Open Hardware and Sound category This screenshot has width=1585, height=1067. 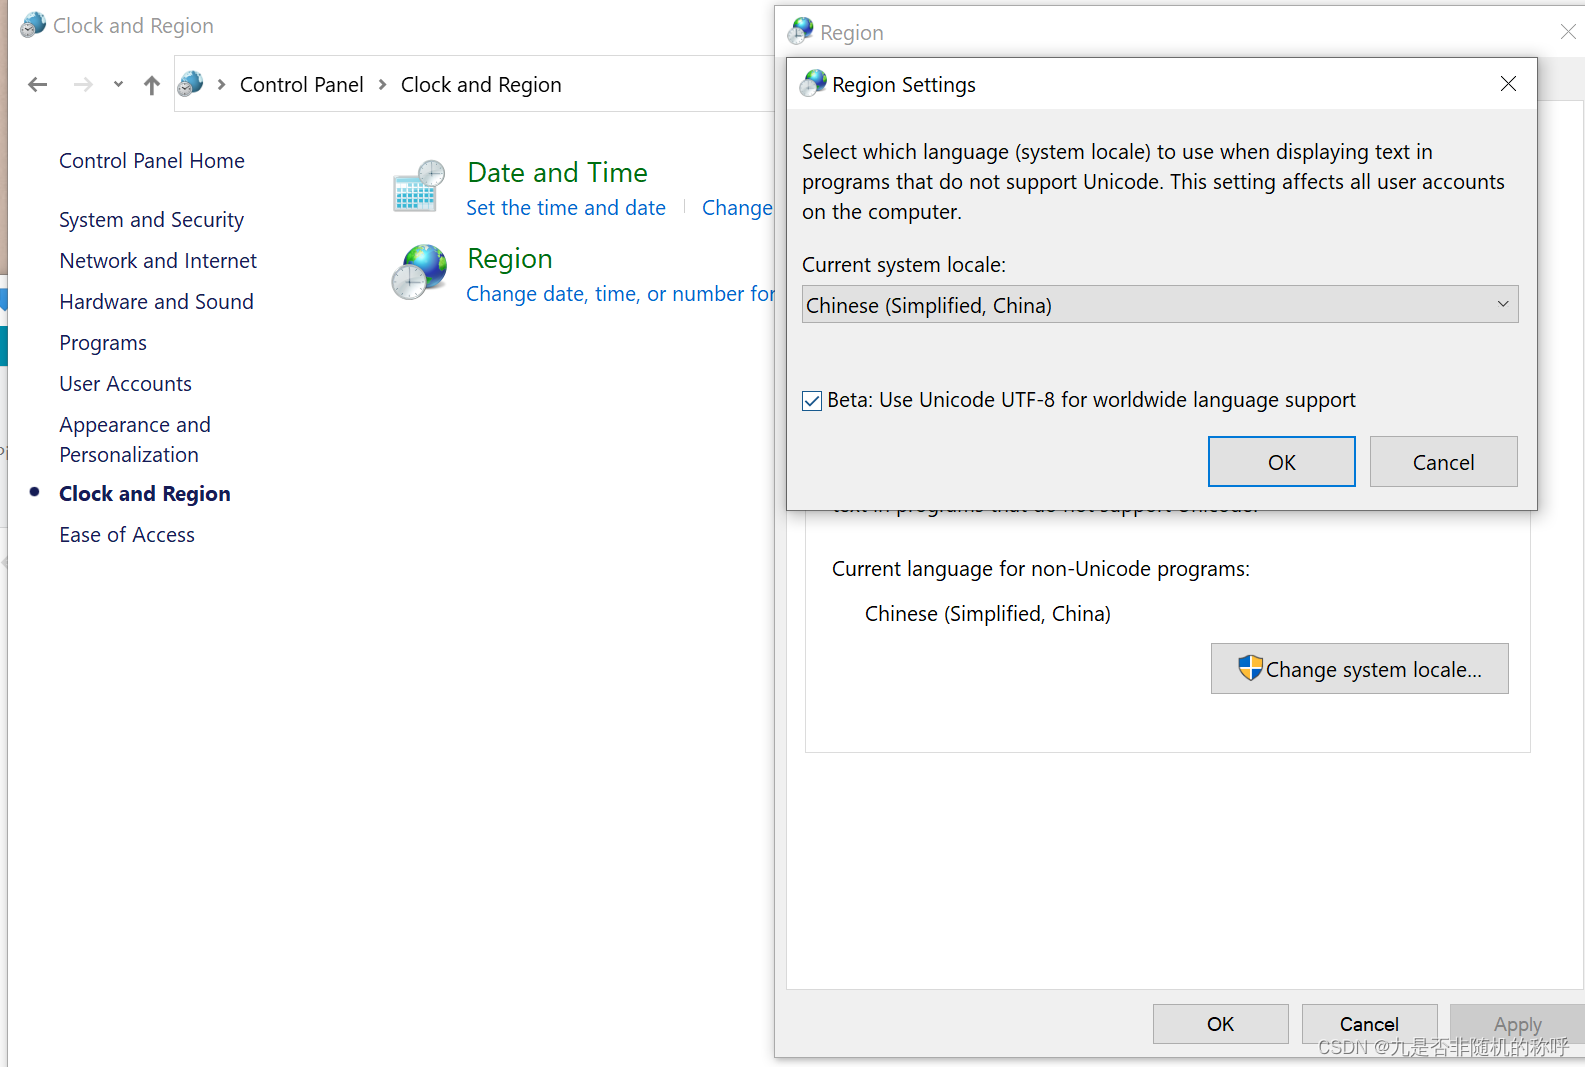click(156, 302)
